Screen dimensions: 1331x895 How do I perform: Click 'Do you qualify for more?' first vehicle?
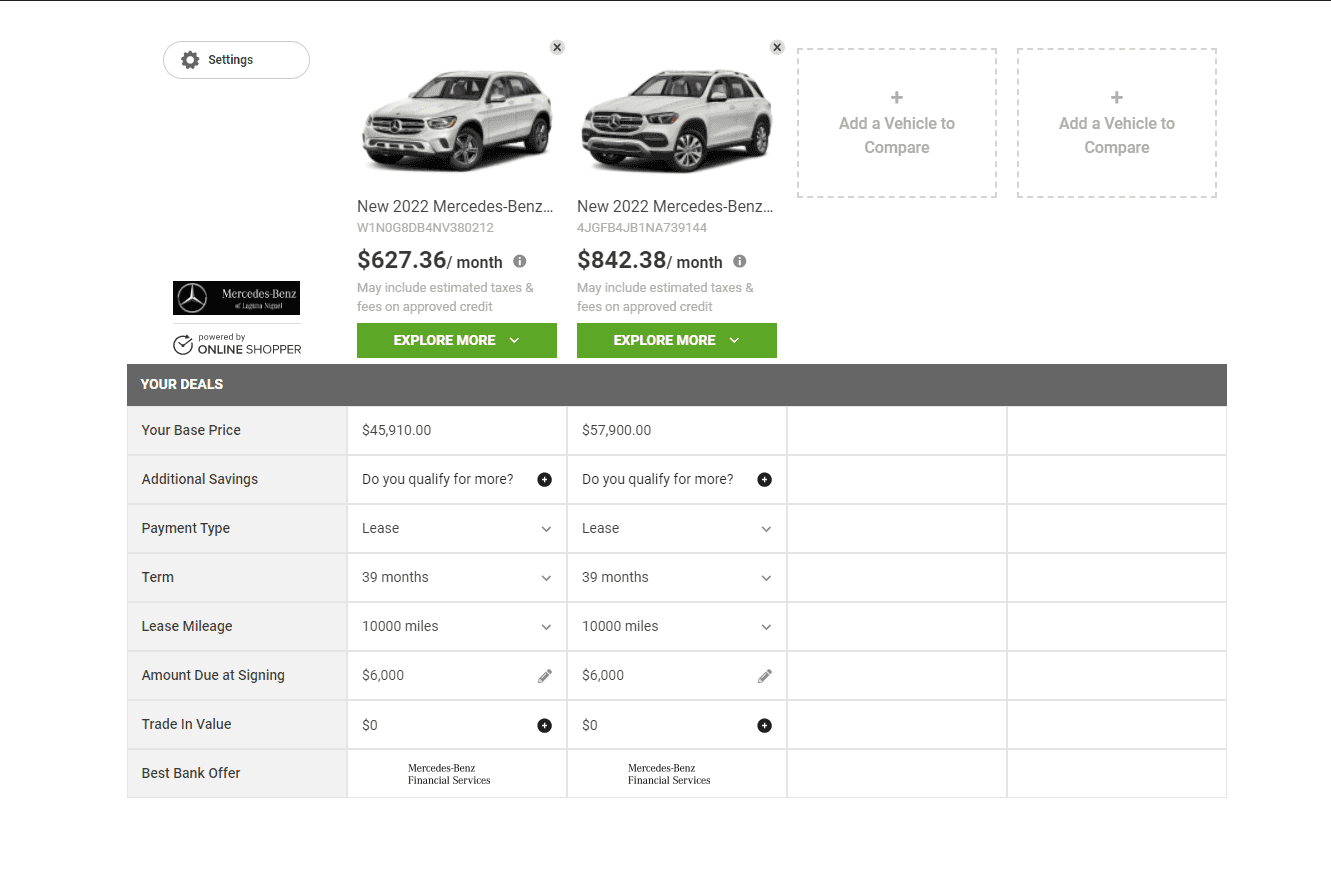(438, 479)
